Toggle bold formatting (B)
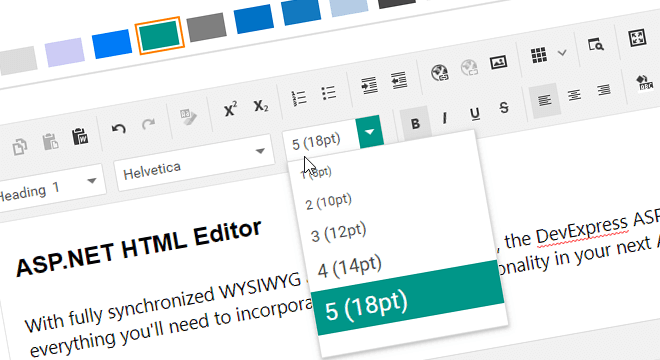Screen dimensions: 660x360 pos(415,123)
